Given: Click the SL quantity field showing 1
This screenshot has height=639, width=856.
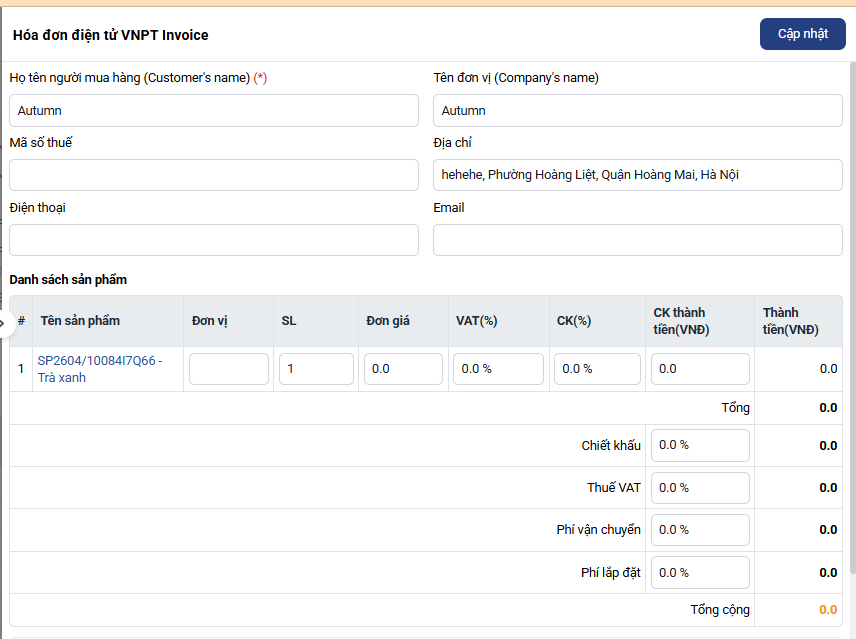Looking at the screenshot, I should pyautogui.click(x=316, y=369).
